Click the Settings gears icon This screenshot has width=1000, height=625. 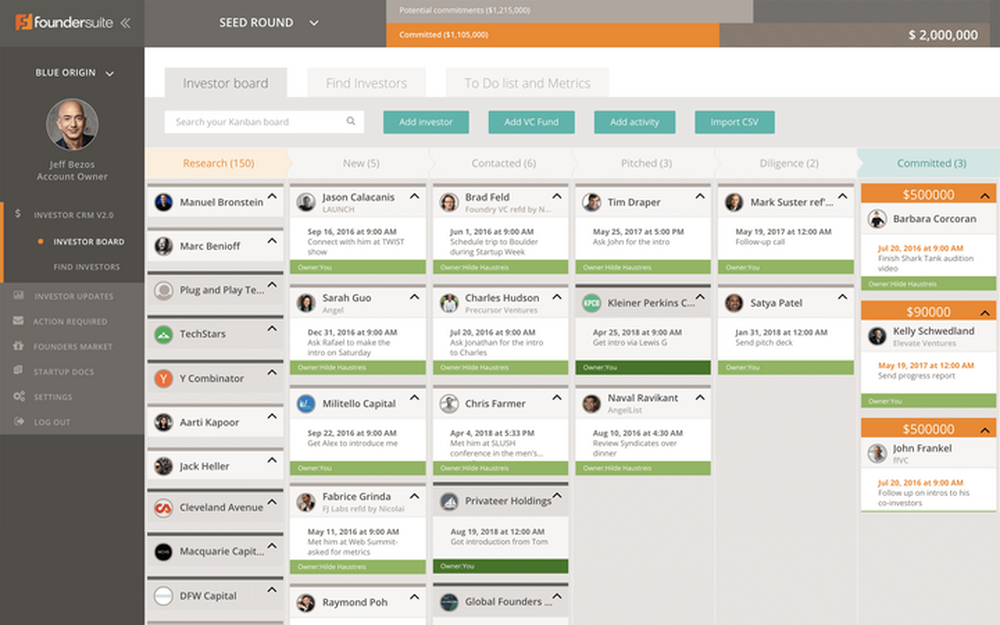pos(18,396)
